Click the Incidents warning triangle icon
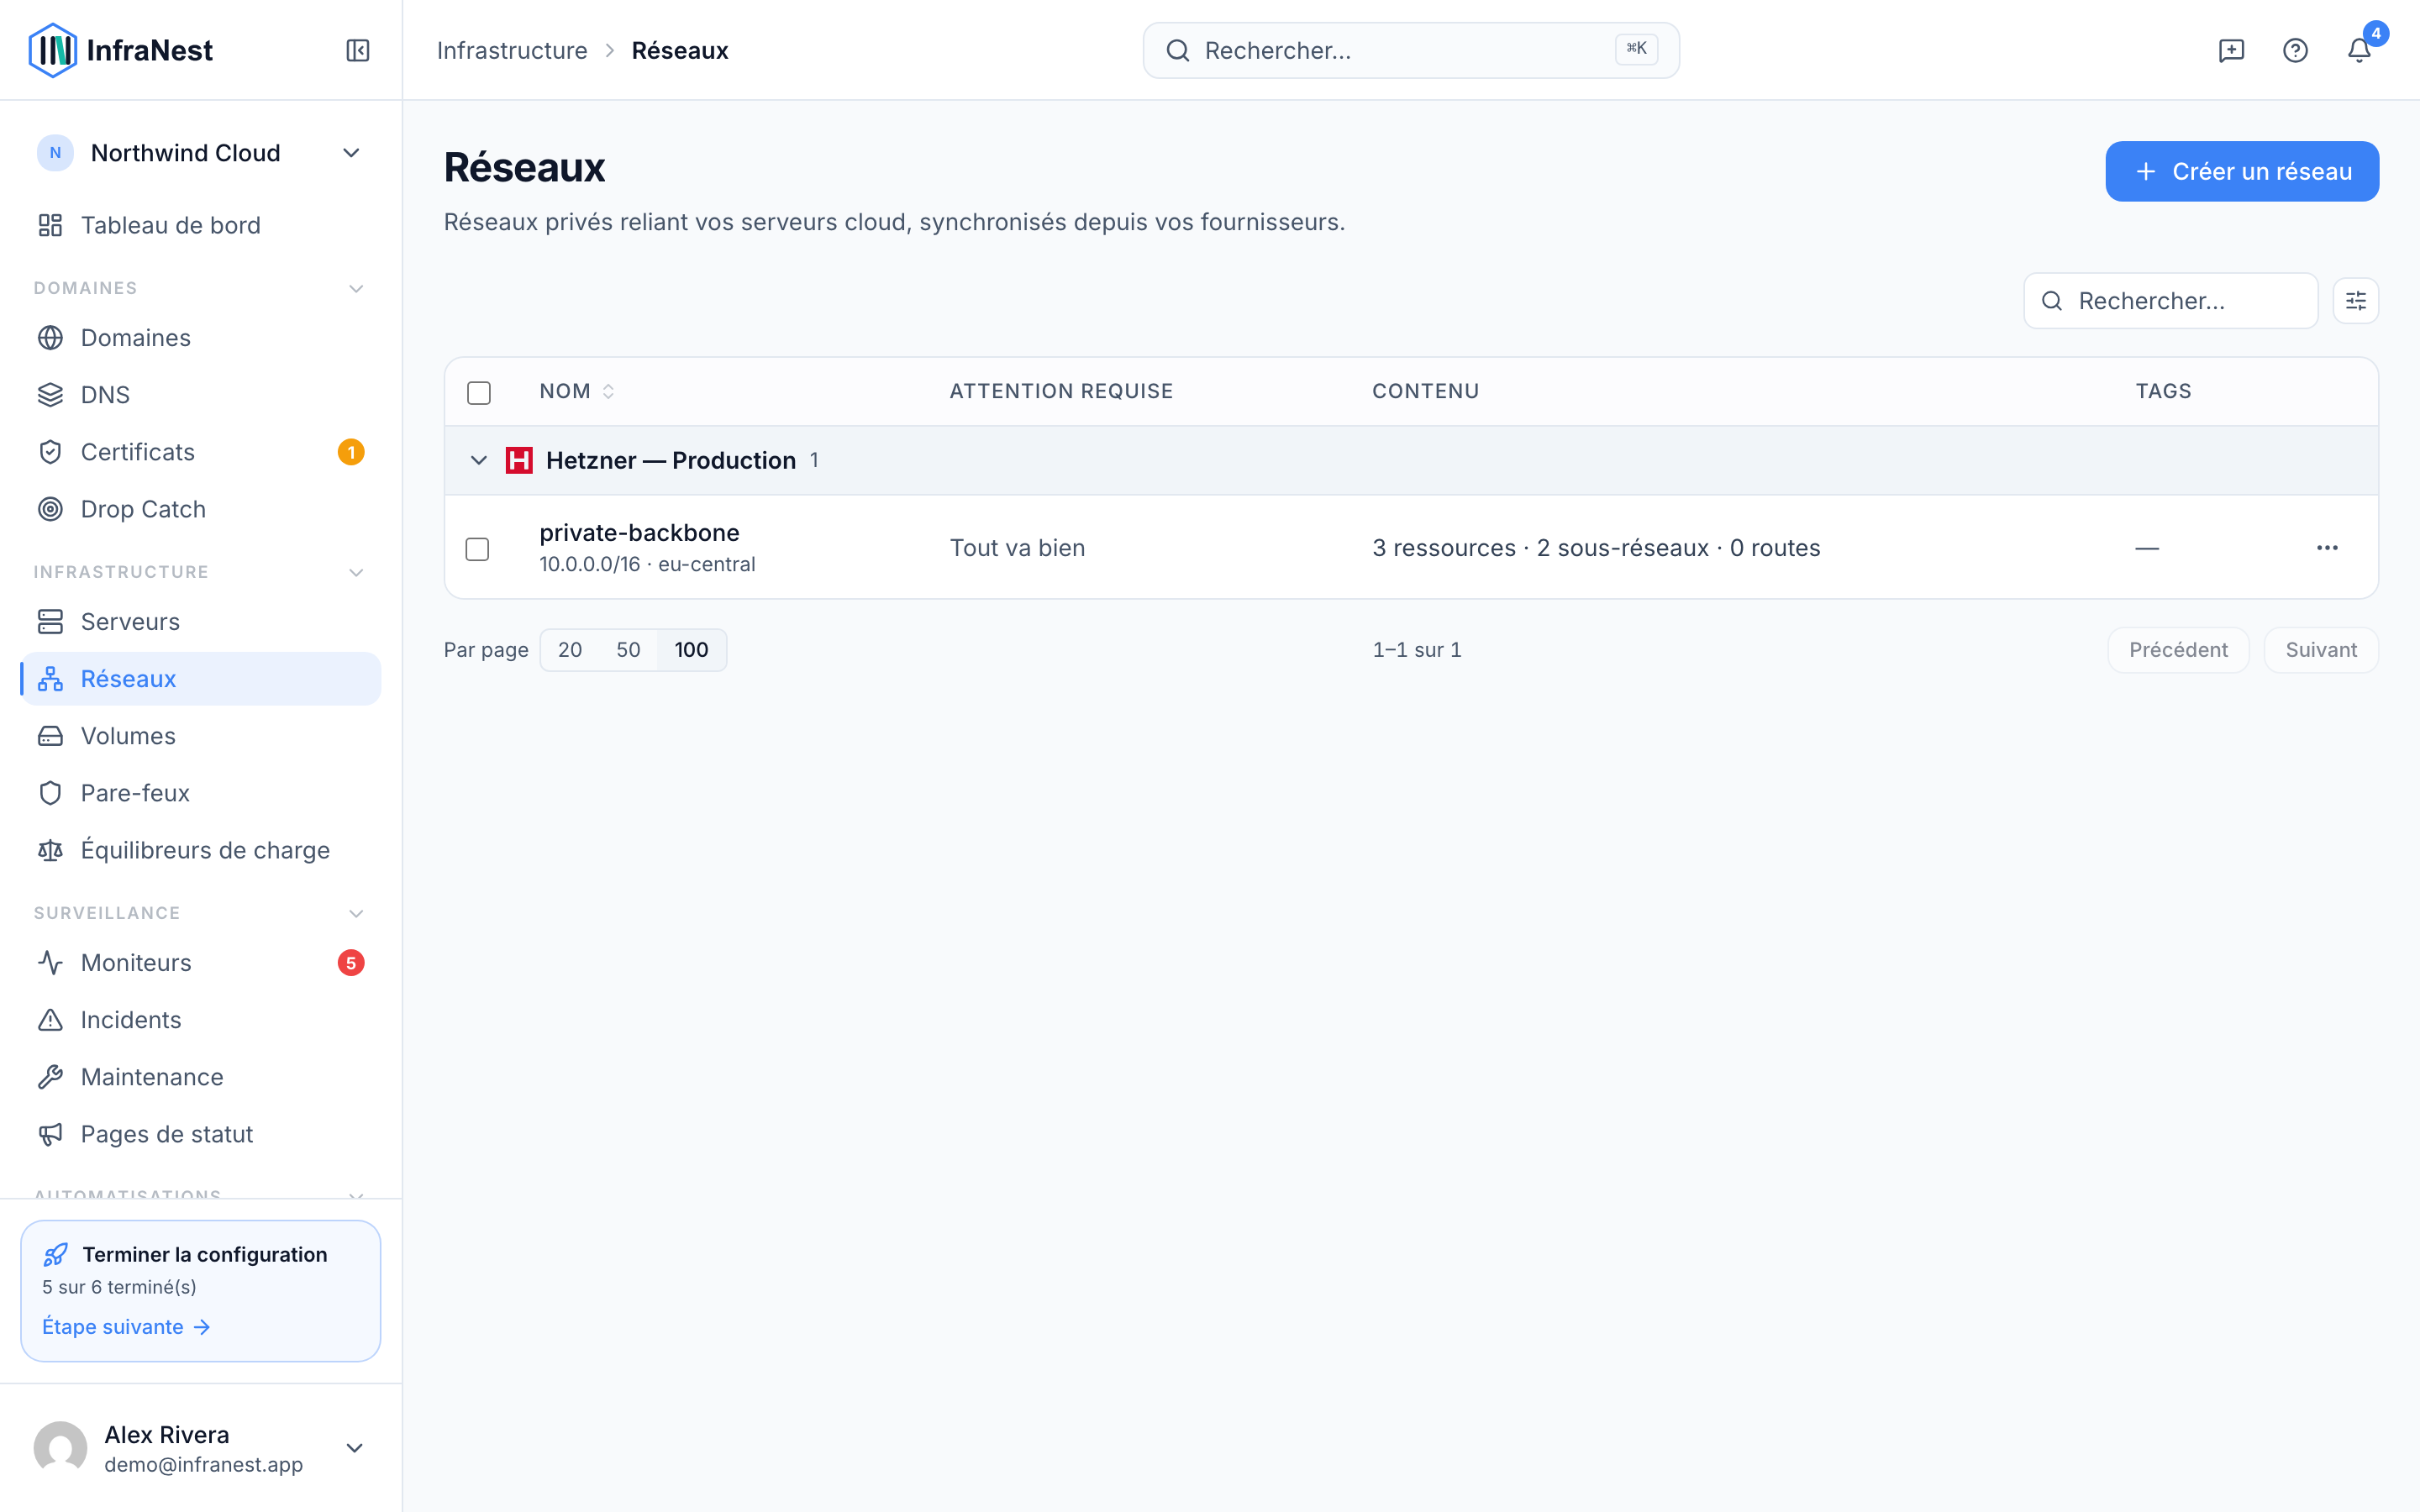 click(50, 1020)
